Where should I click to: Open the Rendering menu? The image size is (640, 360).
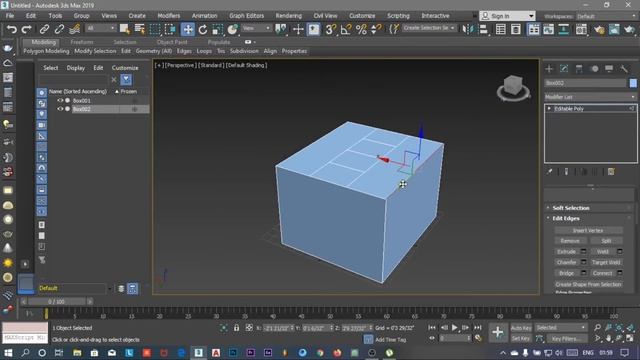coord(289,16)
